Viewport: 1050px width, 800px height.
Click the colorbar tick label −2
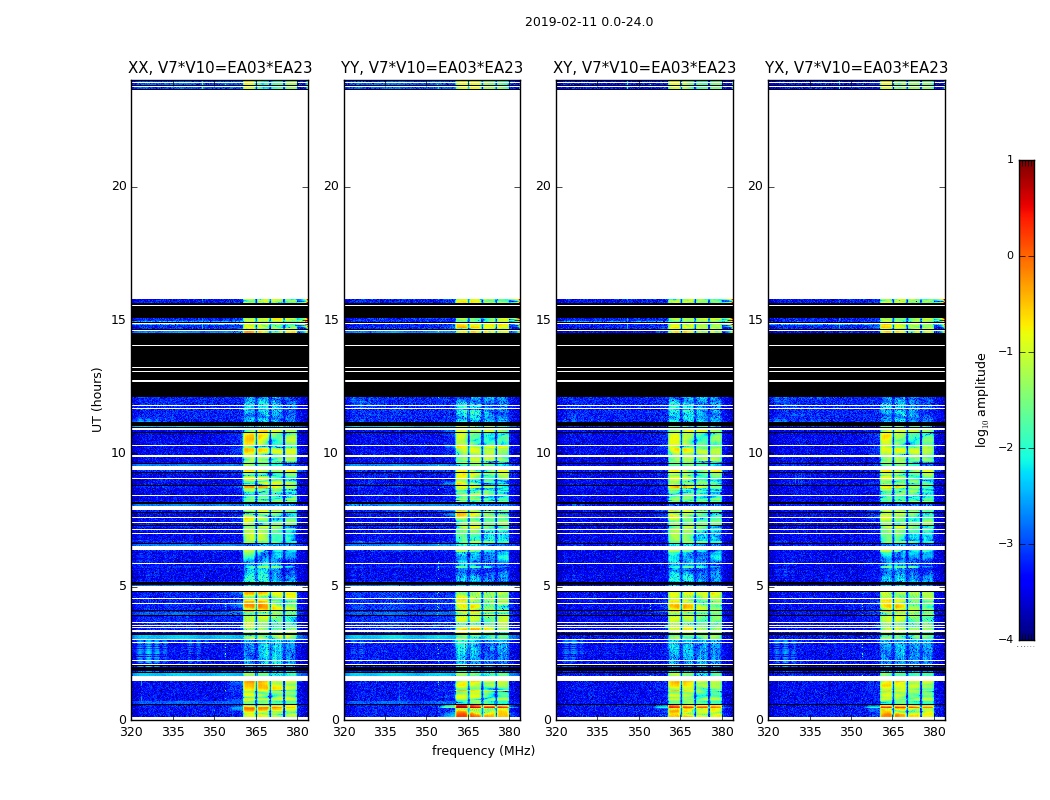pyautogui.click(x=1006, y=448)
